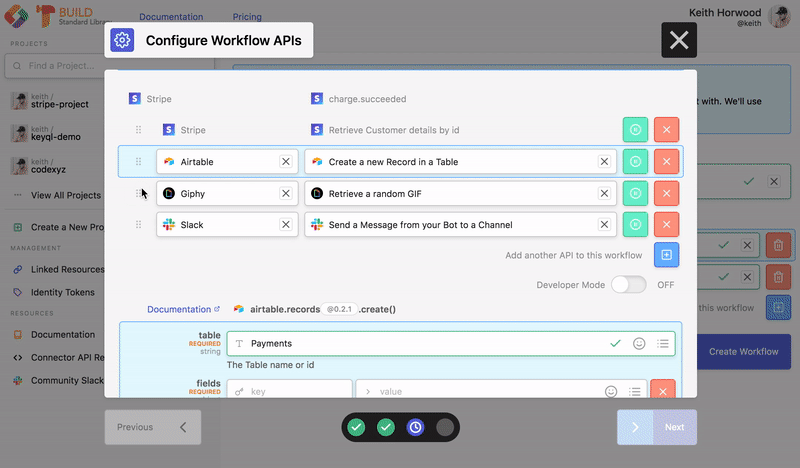Open View All Projects
This screenshot has height=468, width=800.
[57, 195]
